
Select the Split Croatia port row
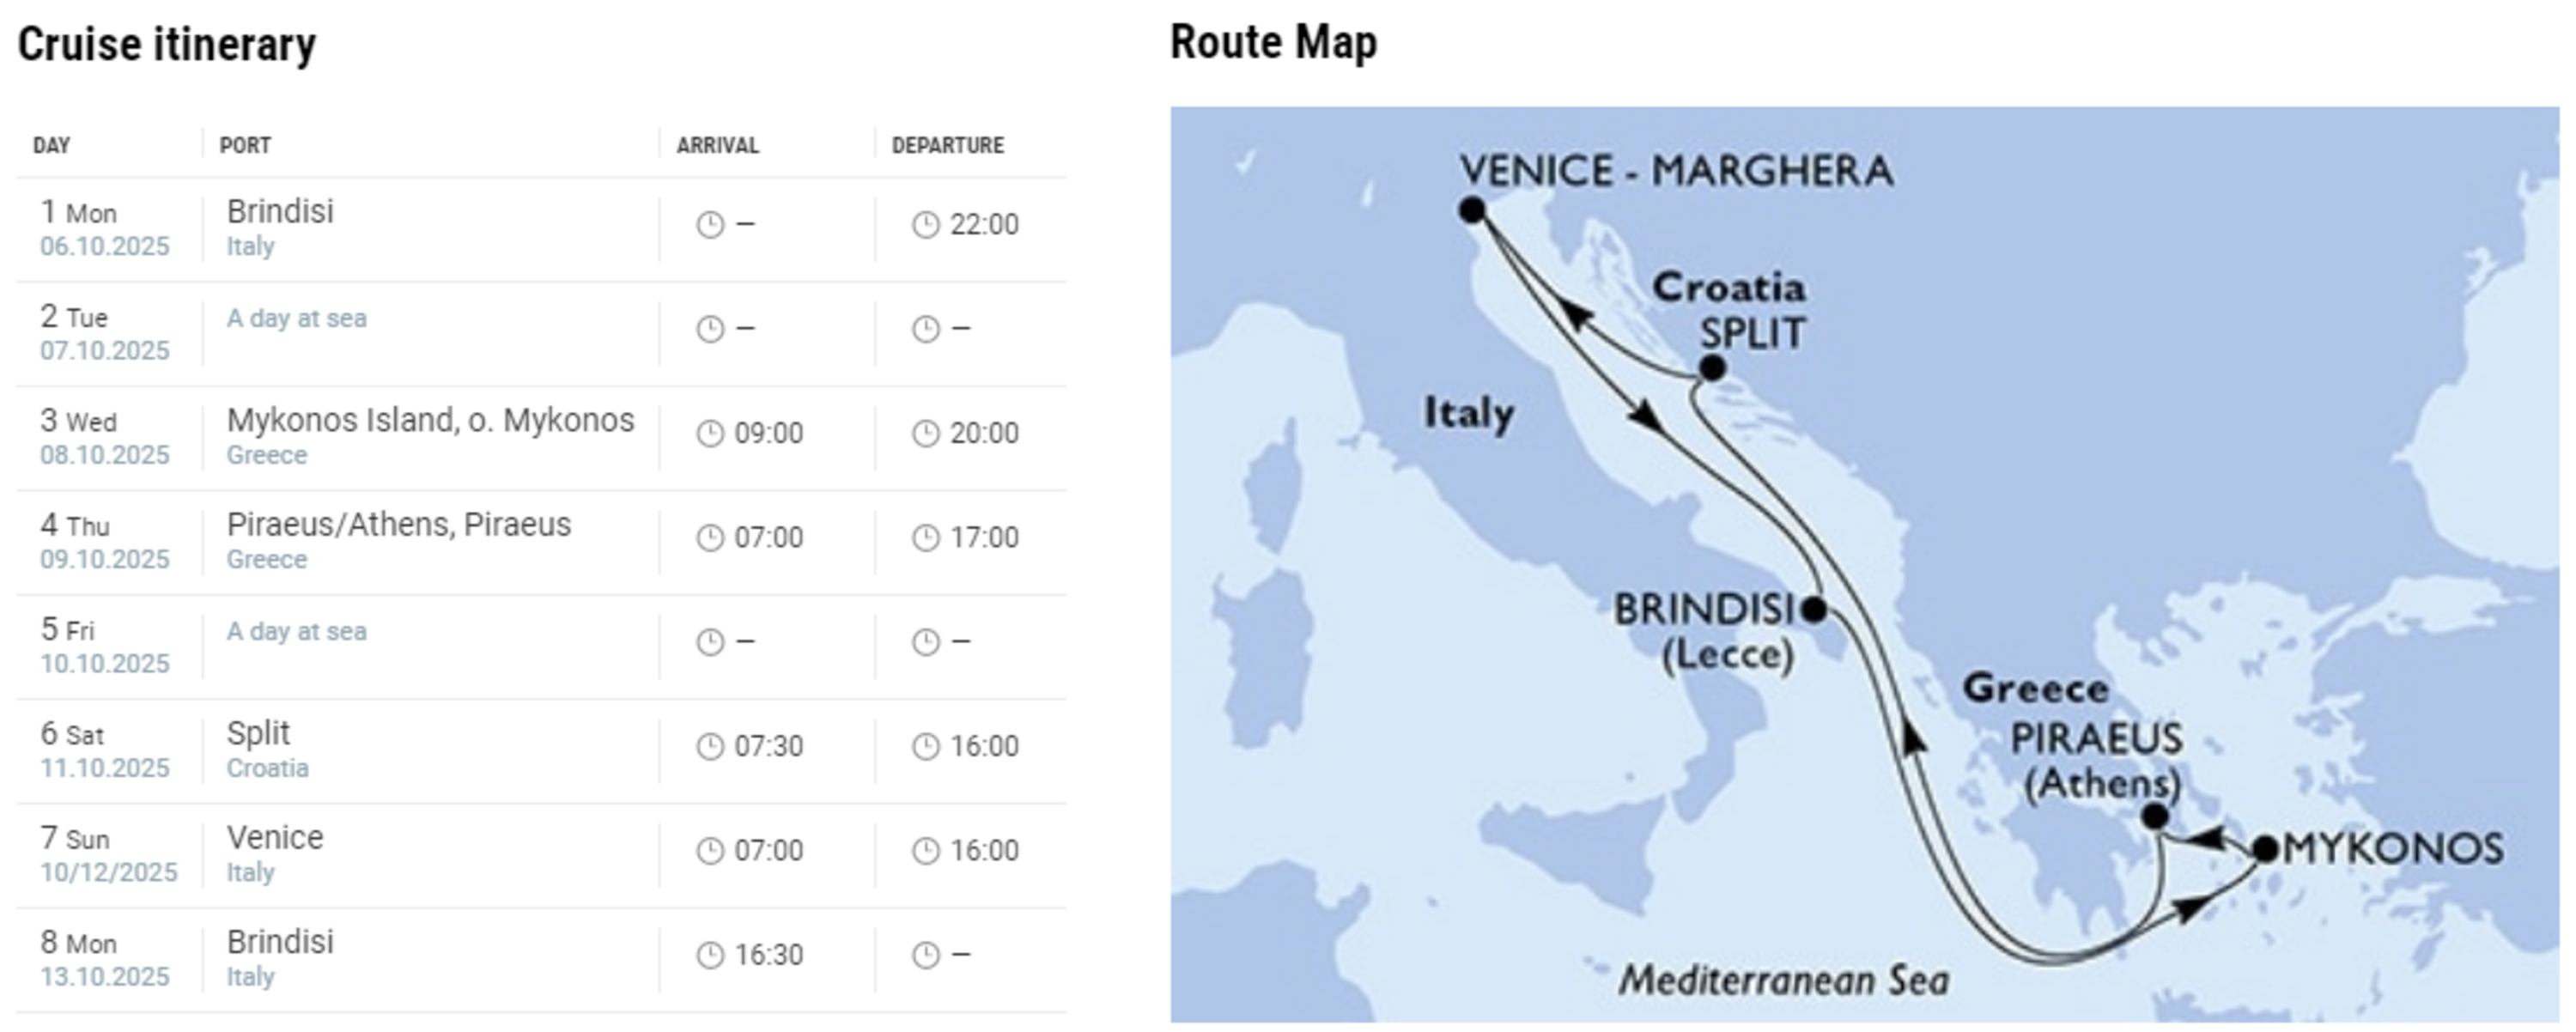click(x=541, y=751)
